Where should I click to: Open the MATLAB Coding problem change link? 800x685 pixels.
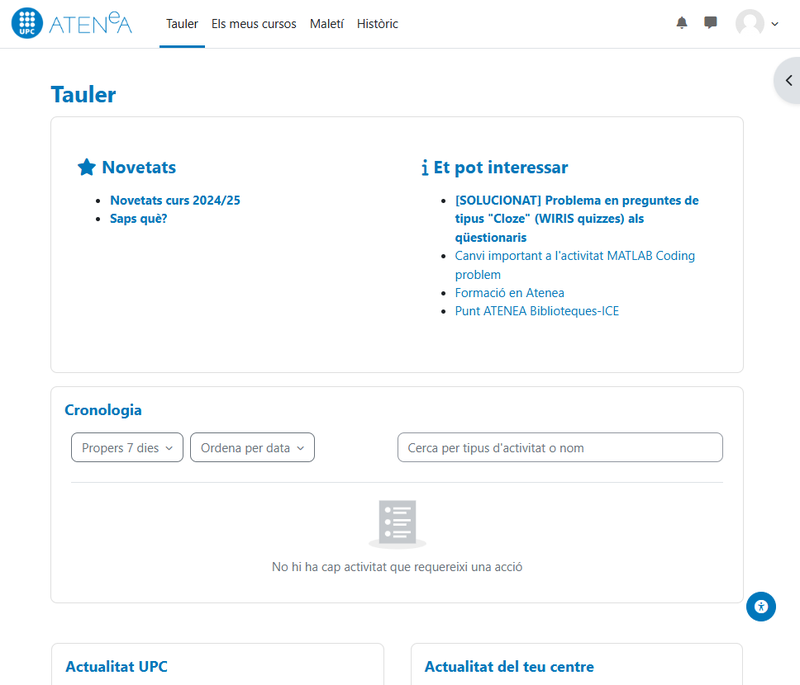[x=574, y=256]
